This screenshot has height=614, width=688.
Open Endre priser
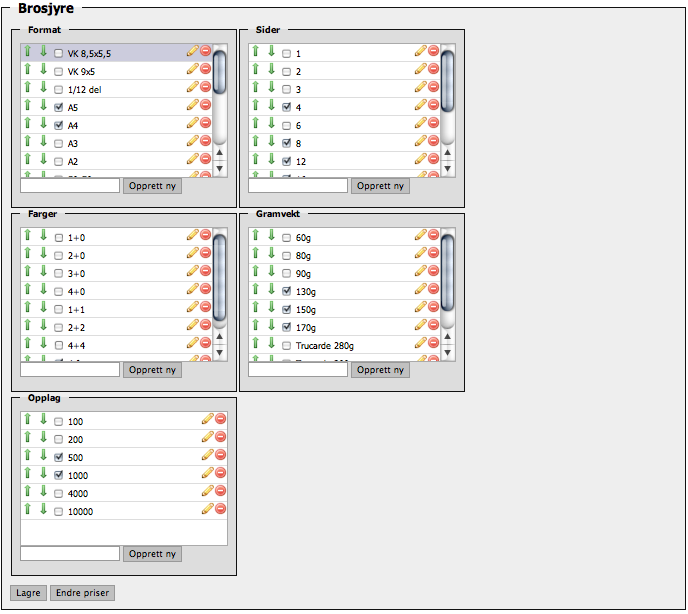(x=83, y=593)
